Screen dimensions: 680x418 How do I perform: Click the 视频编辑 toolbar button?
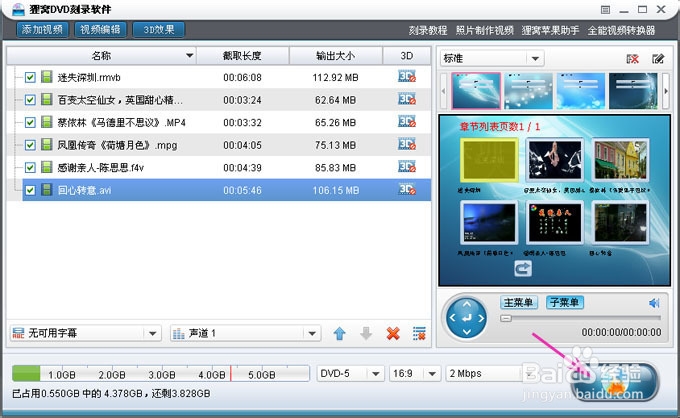click(100, 29)
